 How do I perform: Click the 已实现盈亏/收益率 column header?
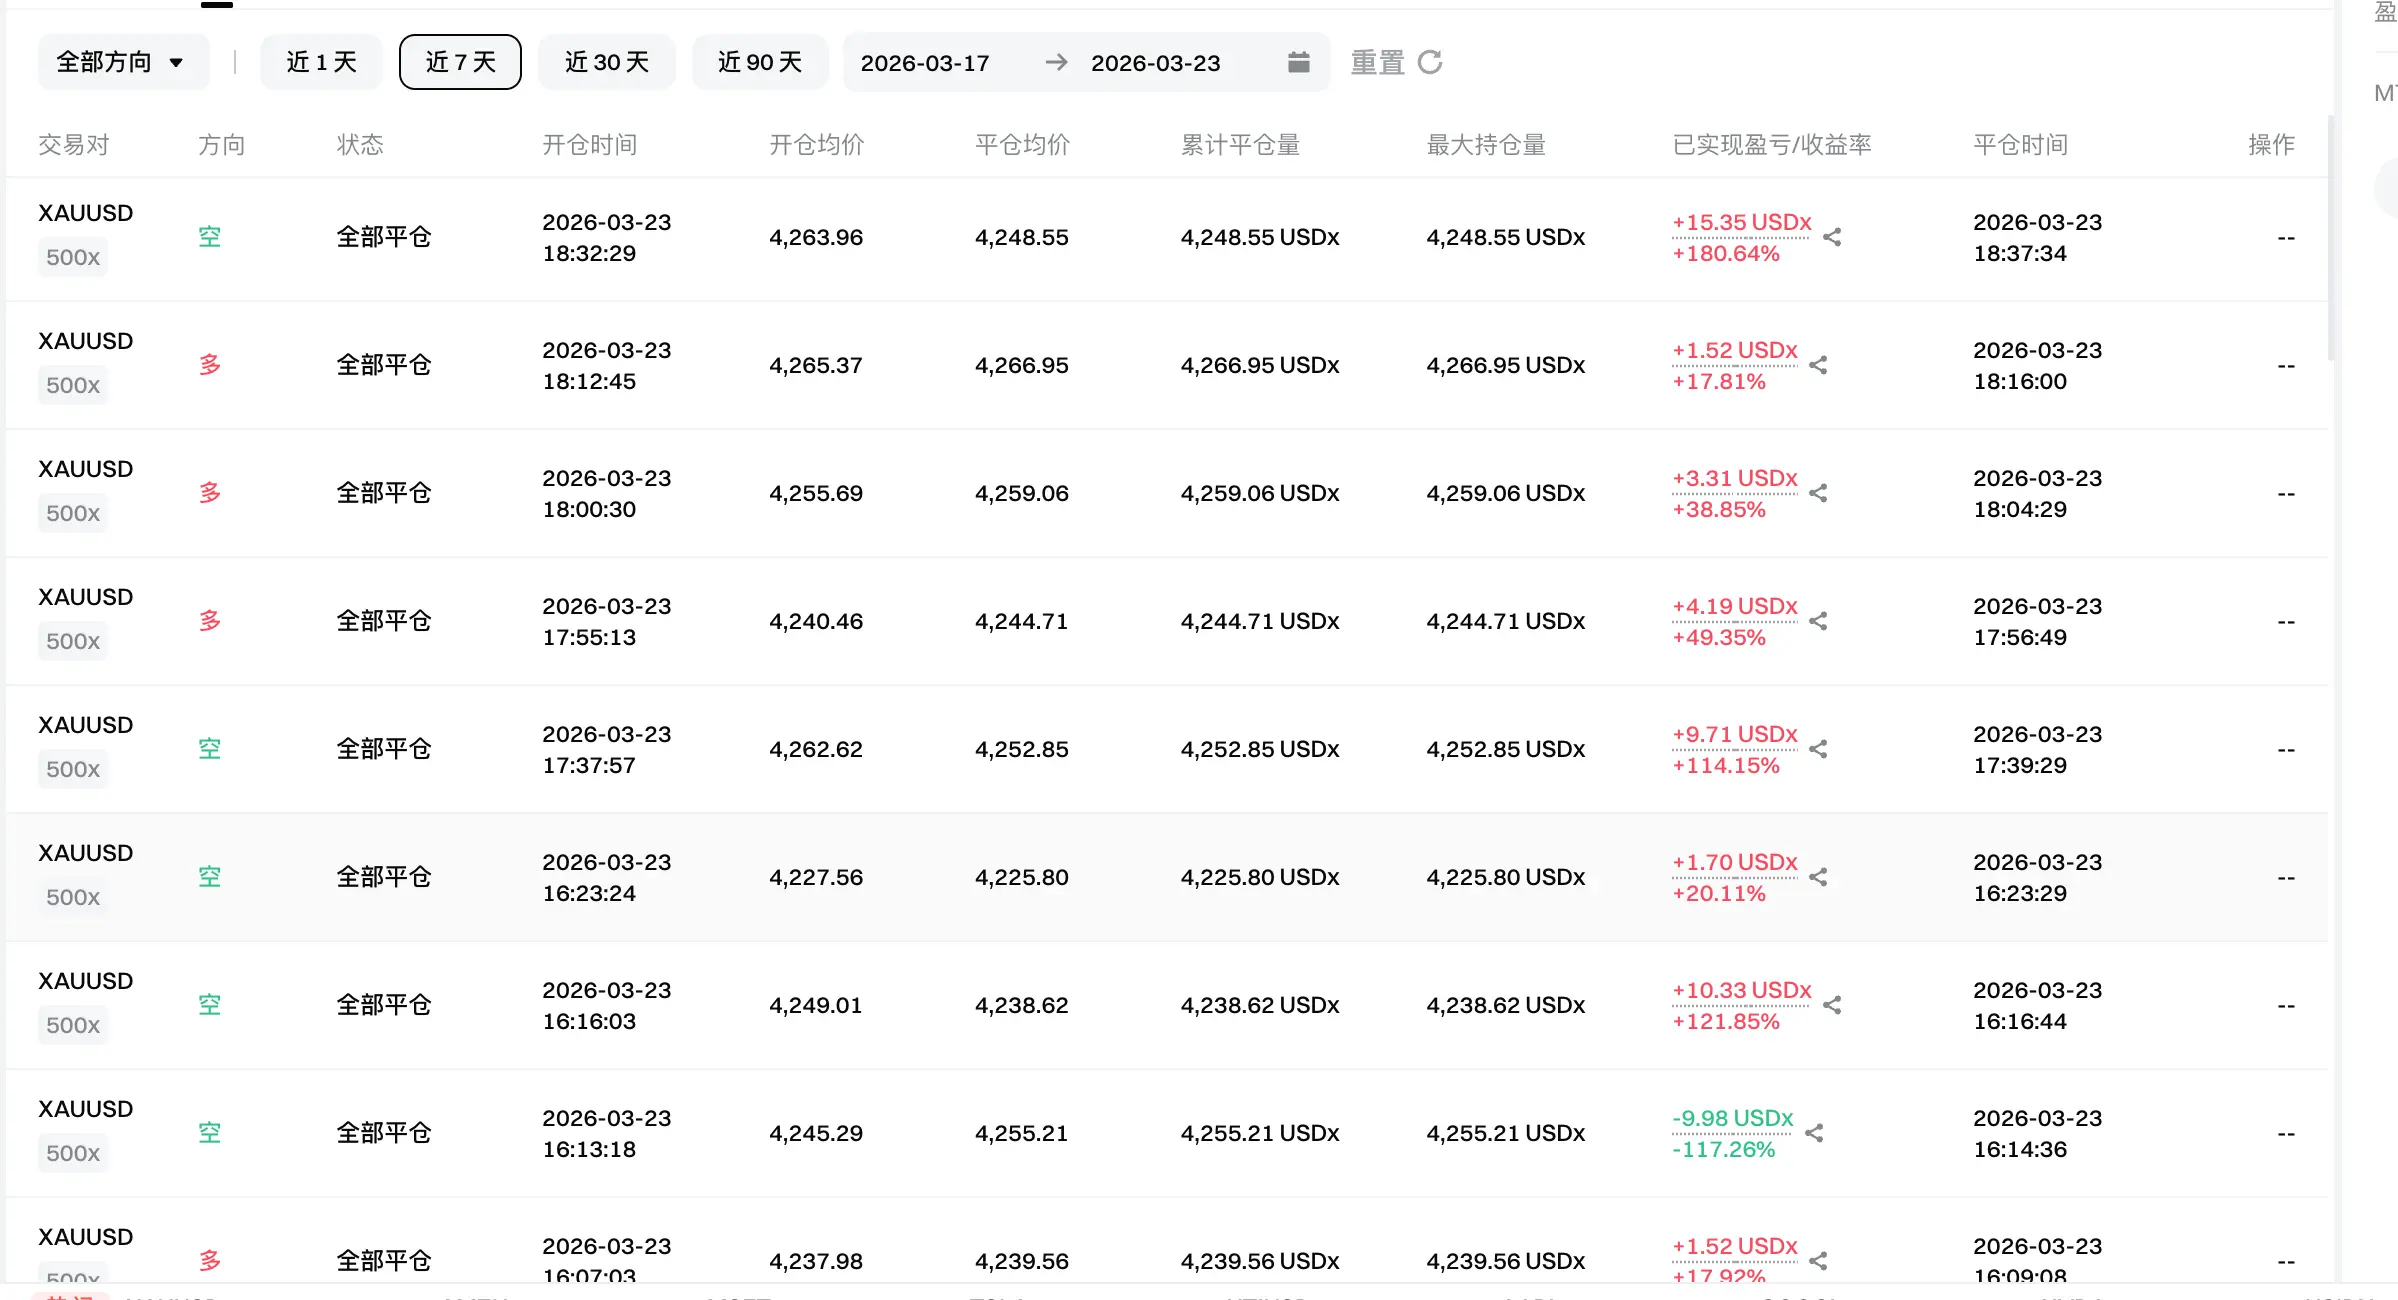click(1771, 145)
